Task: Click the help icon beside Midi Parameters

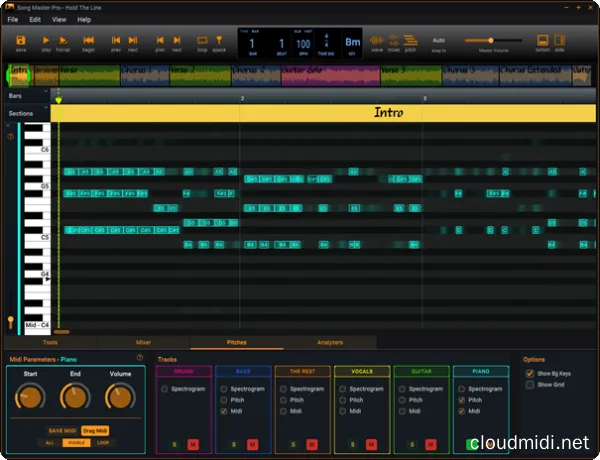Action: [140, 358]
